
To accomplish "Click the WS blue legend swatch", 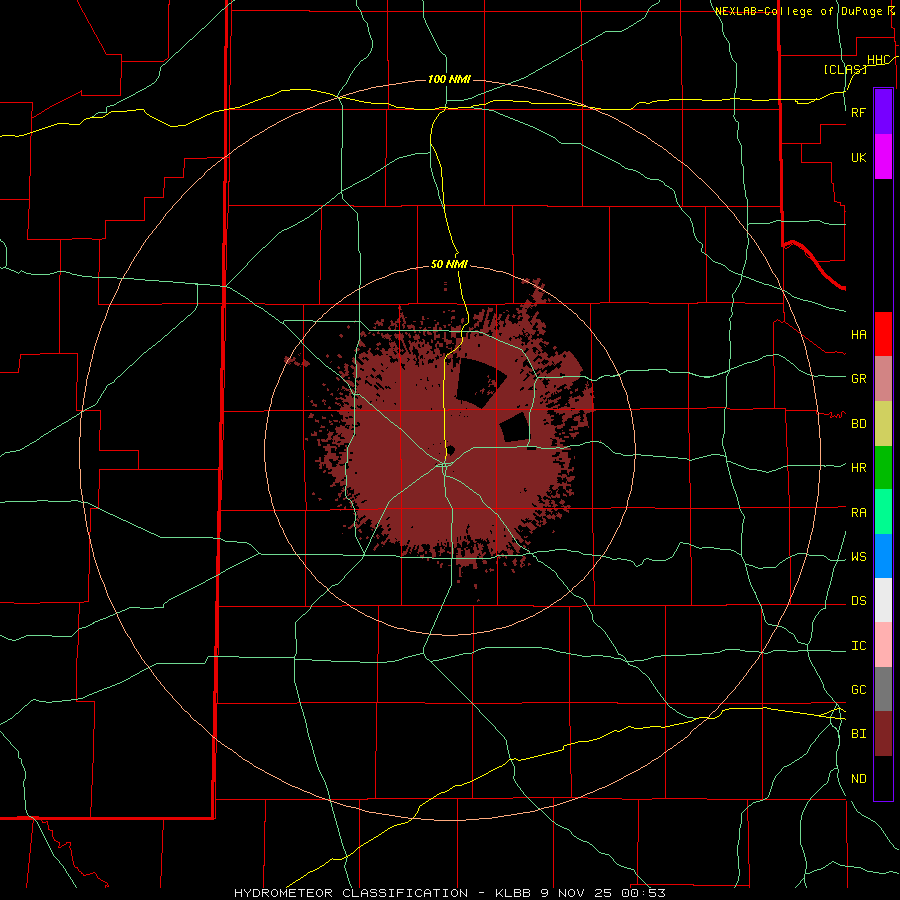I will [x=883, y=556].
